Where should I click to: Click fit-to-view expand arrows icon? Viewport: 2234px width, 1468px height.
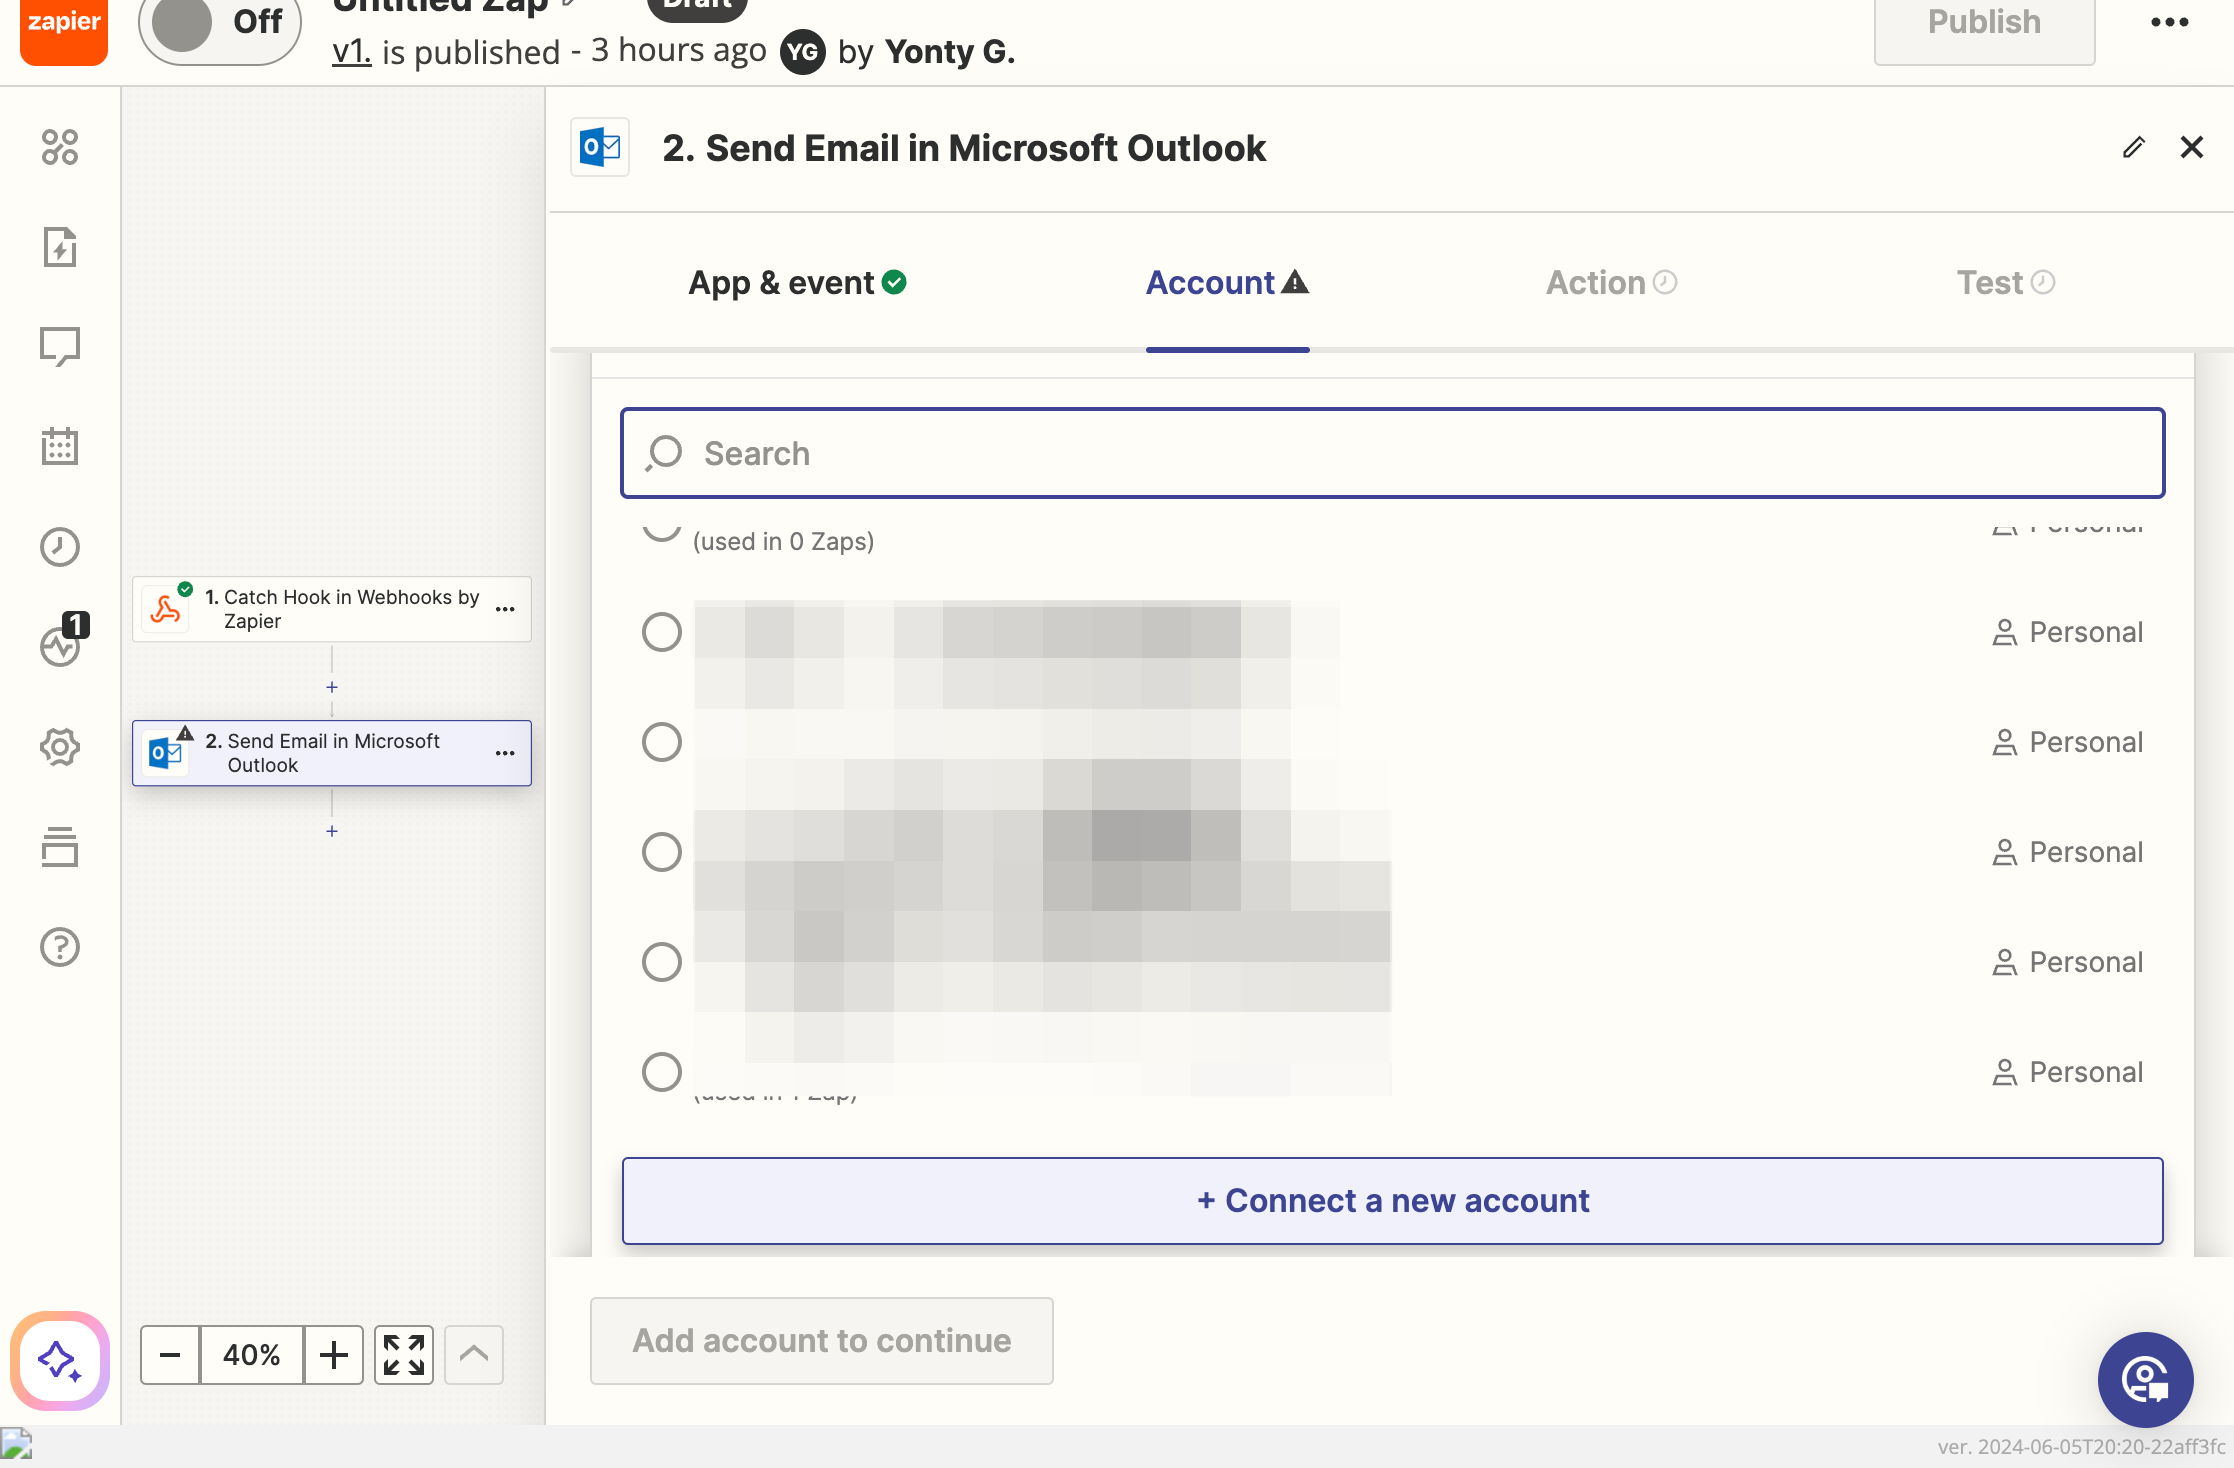[403, 1355]
